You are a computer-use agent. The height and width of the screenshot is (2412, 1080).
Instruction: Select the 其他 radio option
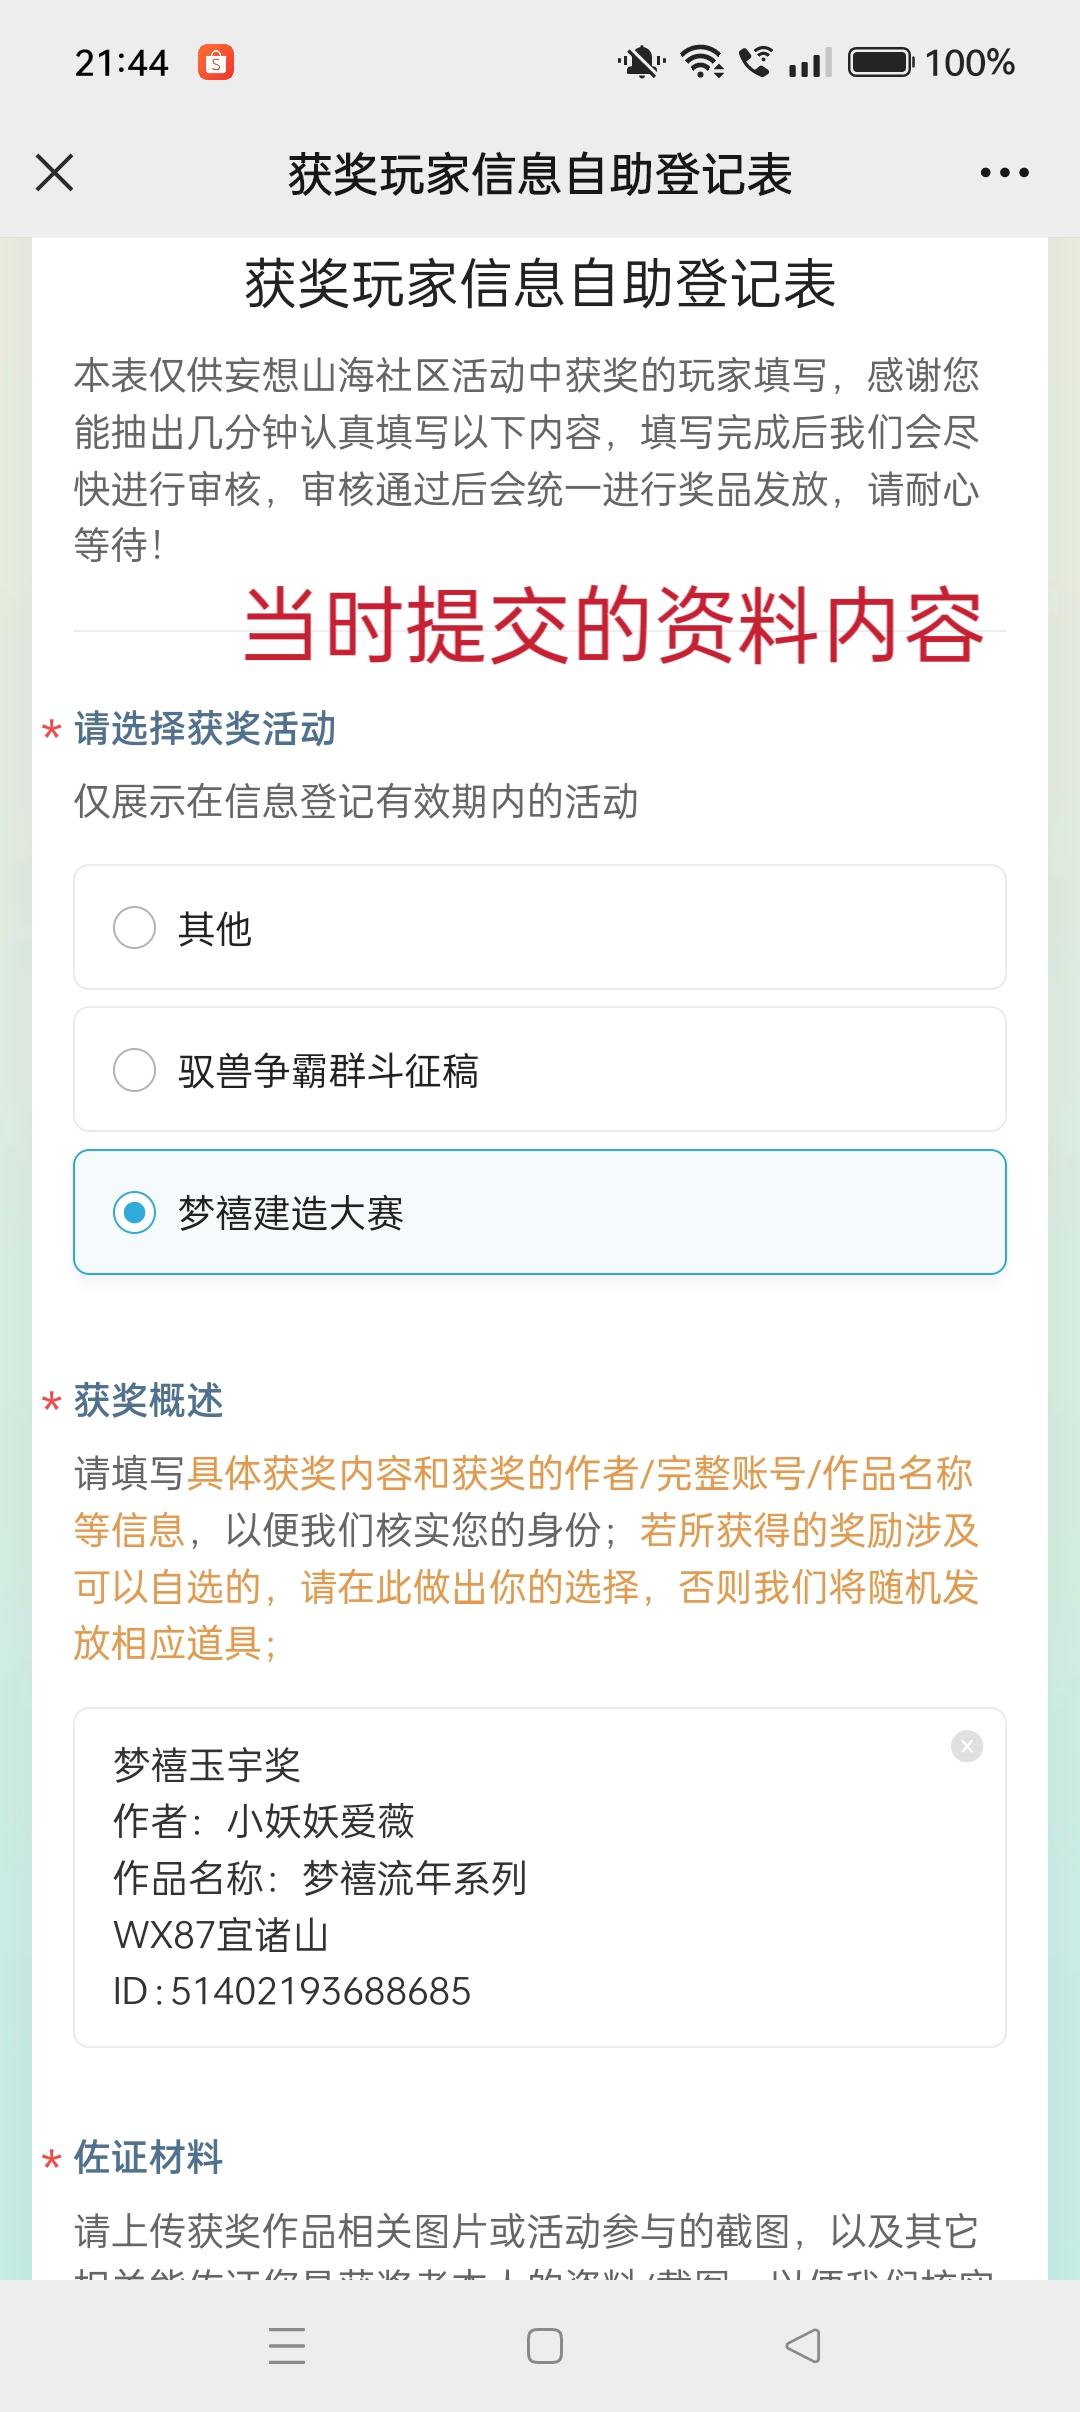coord(540,927)
